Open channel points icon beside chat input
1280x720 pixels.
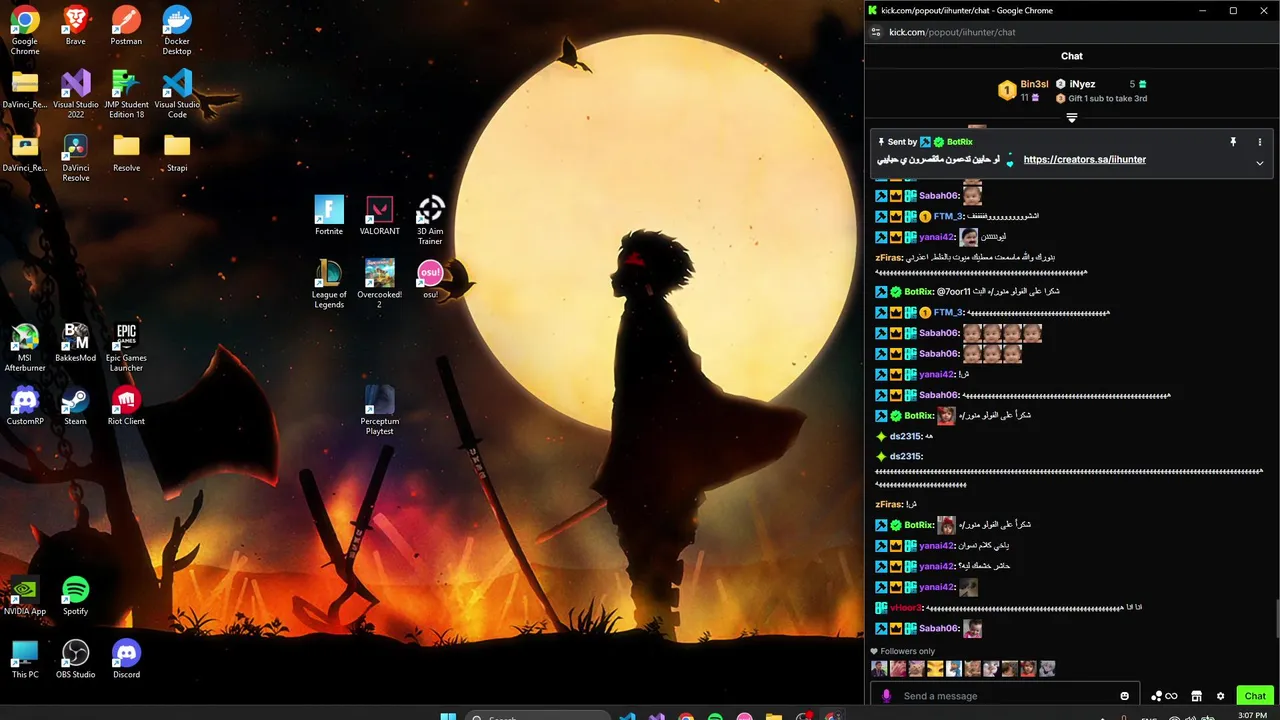point(1164,696)
